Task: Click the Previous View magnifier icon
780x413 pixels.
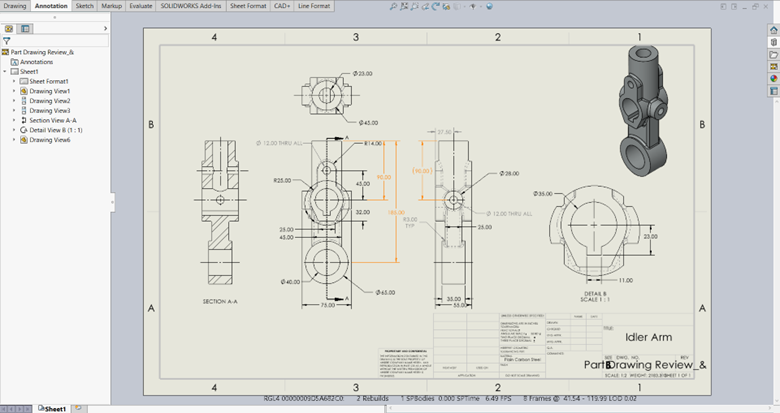Action: [x=414, y=6]
